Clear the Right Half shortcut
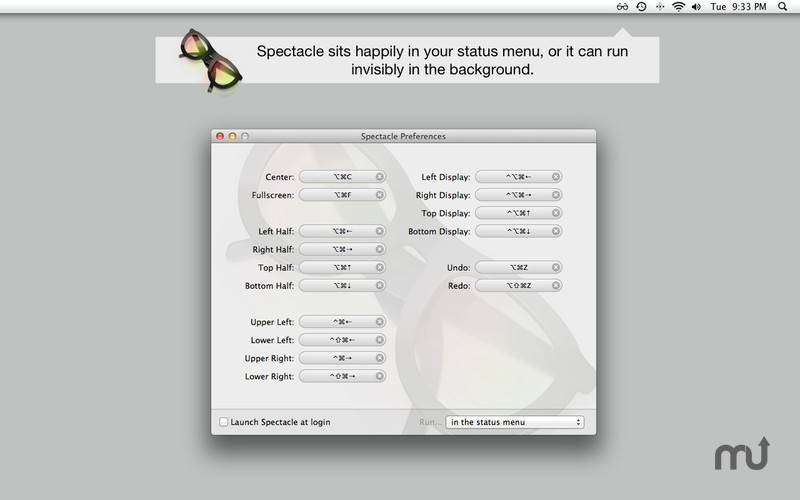Viewport: 800px width, 500px height. (x=380, y=249)
